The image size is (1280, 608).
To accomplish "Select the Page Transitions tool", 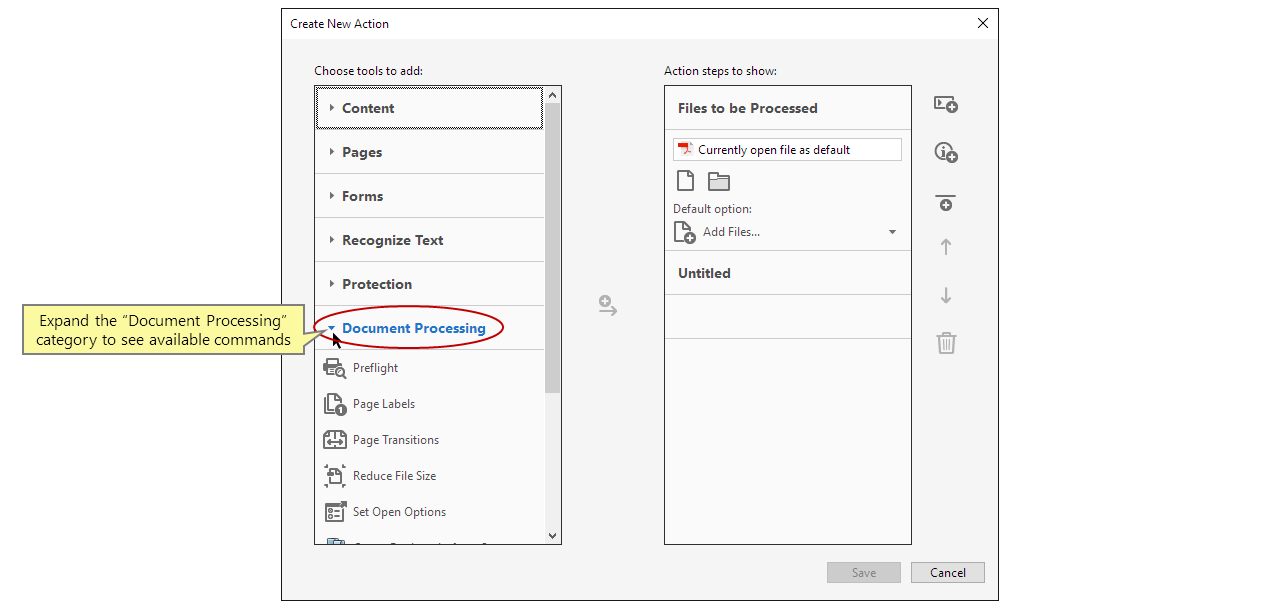I will [x=395, y=439].
